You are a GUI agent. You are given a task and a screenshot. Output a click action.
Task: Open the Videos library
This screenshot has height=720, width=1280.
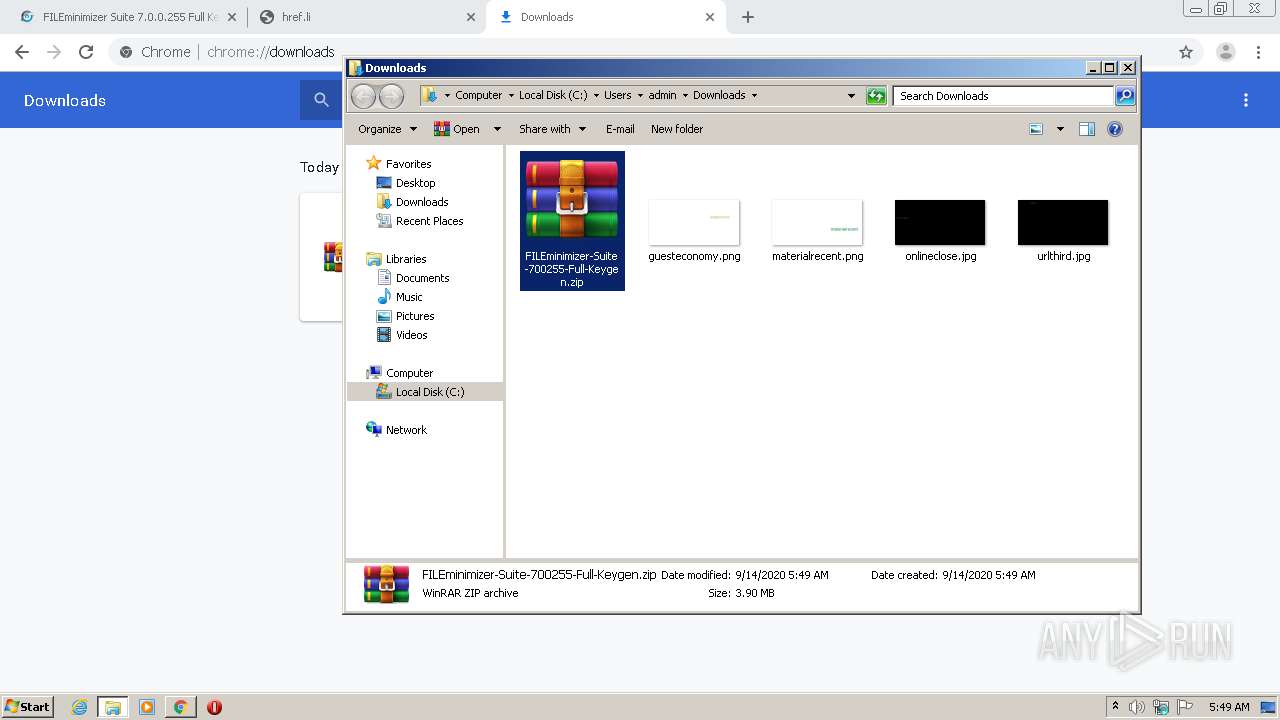tap(411, 335)
